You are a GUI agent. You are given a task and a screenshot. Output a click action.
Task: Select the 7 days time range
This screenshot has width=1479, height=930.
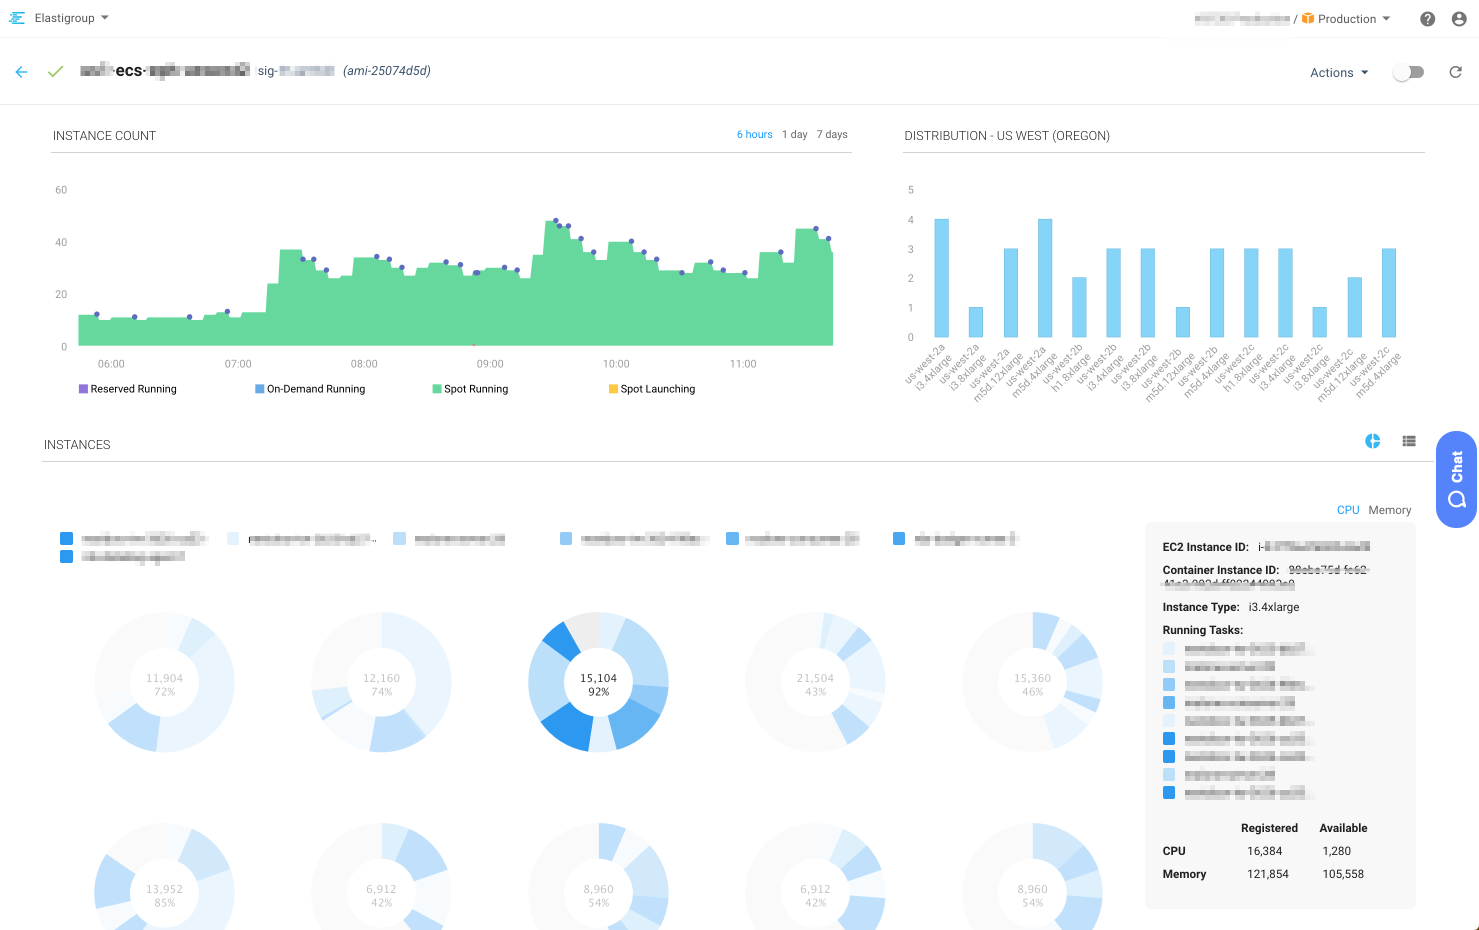[831, 134]
